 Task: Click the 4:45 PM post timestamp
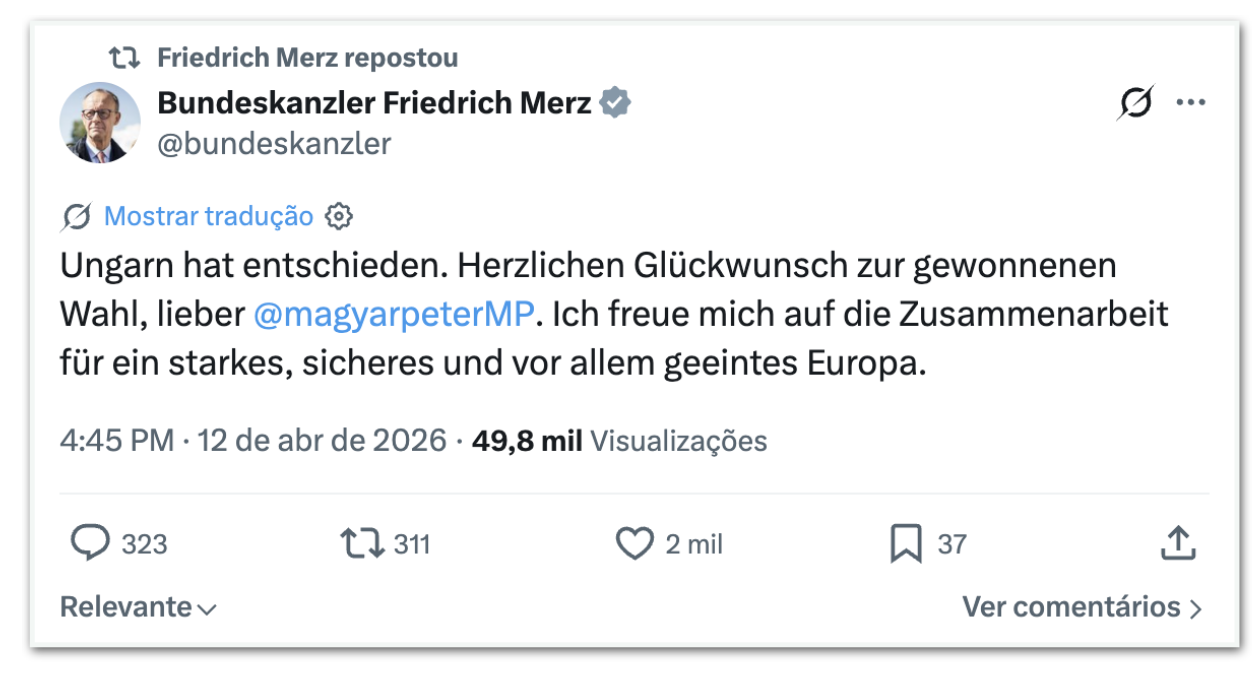[116, 441]
